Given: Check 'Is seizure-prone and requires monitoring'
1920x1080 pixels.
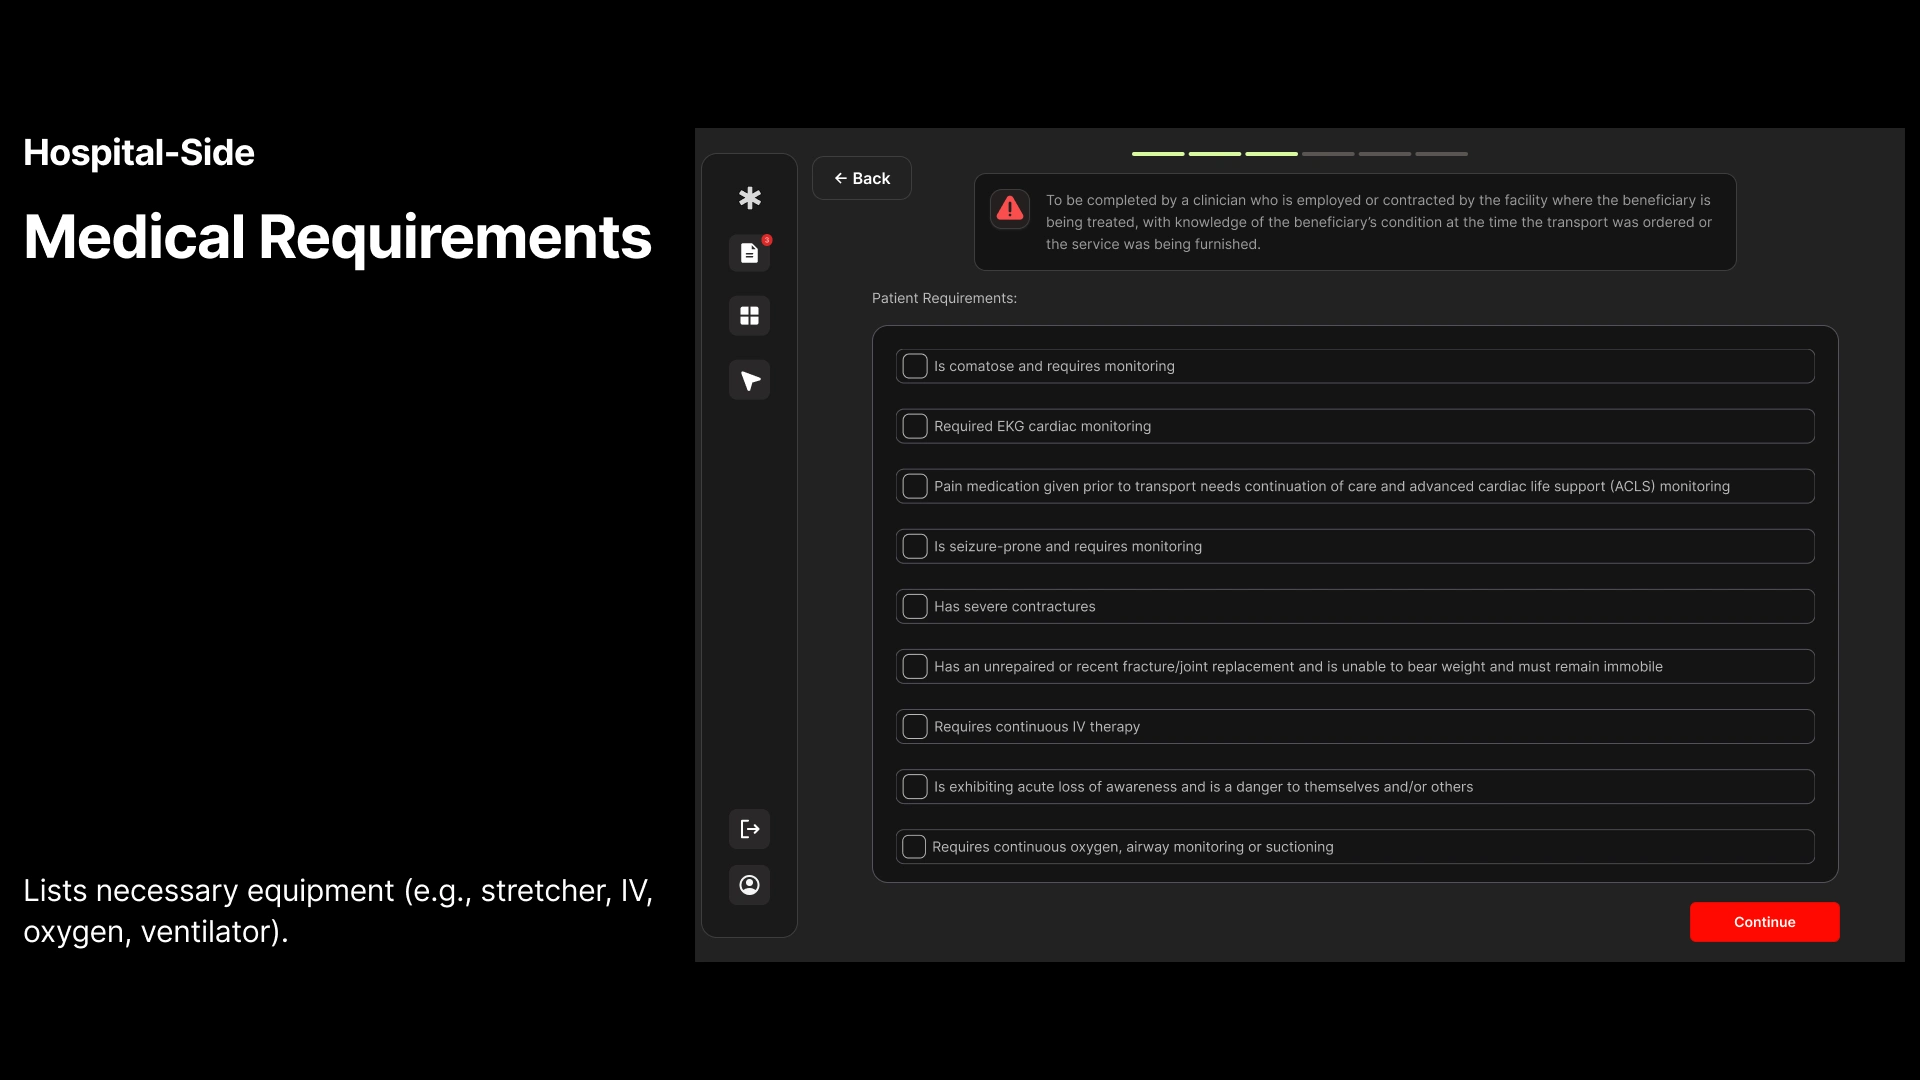Looking at the screenshot, I should pos(914,546).
